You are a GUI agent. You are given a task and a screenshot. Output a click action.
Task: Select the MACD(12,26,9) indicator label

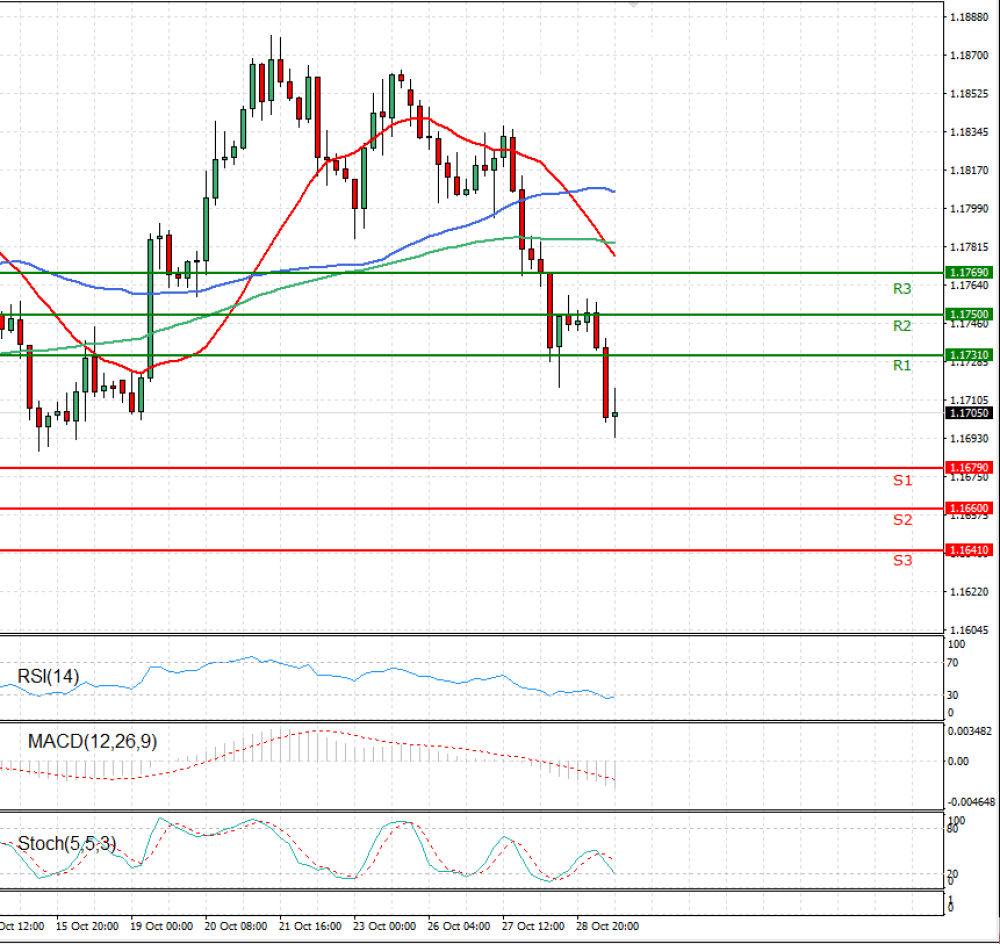click(x=92, y=741)
